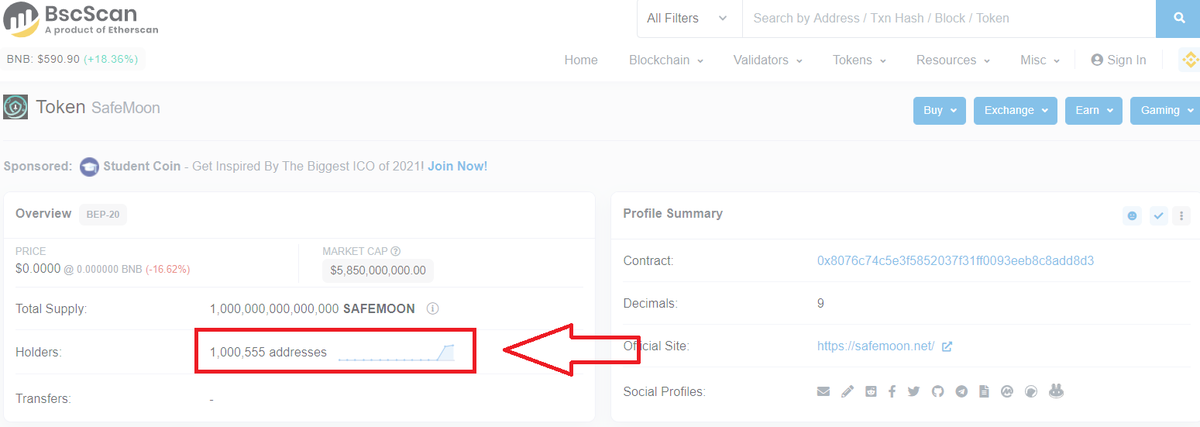This screenshot has width=1200, height=427.
Task: Click the whitepaper document icon
Action: pos(984,391)
